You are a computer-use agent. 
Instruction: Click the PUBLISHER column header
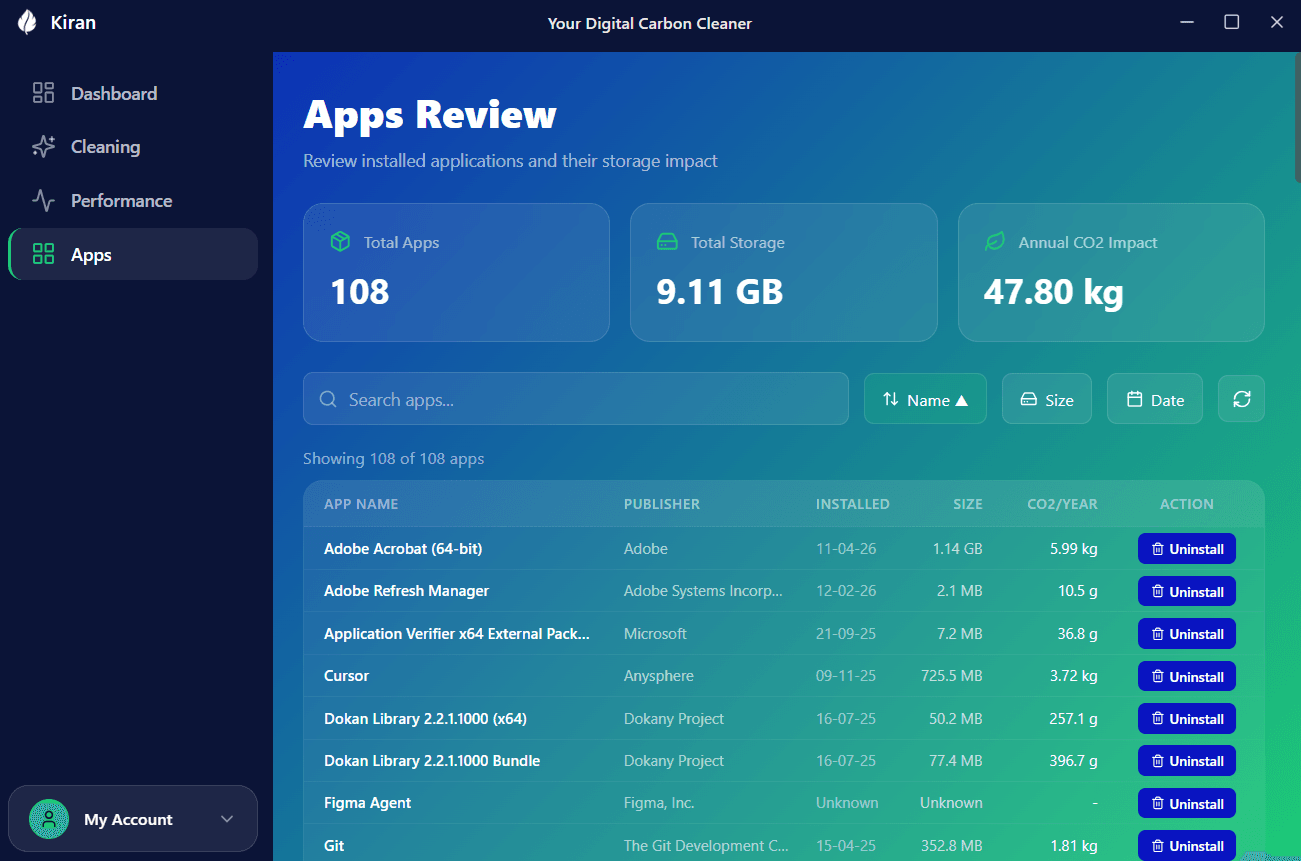tap(662, 504)
